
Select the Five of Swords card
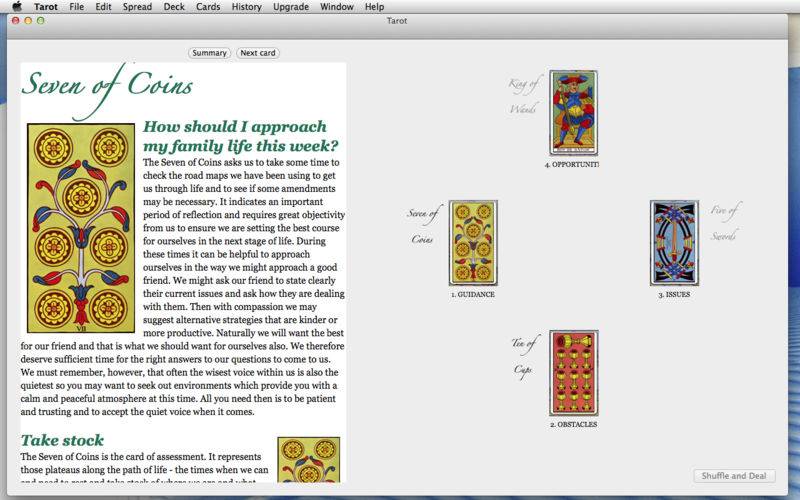tap(674, 243)
